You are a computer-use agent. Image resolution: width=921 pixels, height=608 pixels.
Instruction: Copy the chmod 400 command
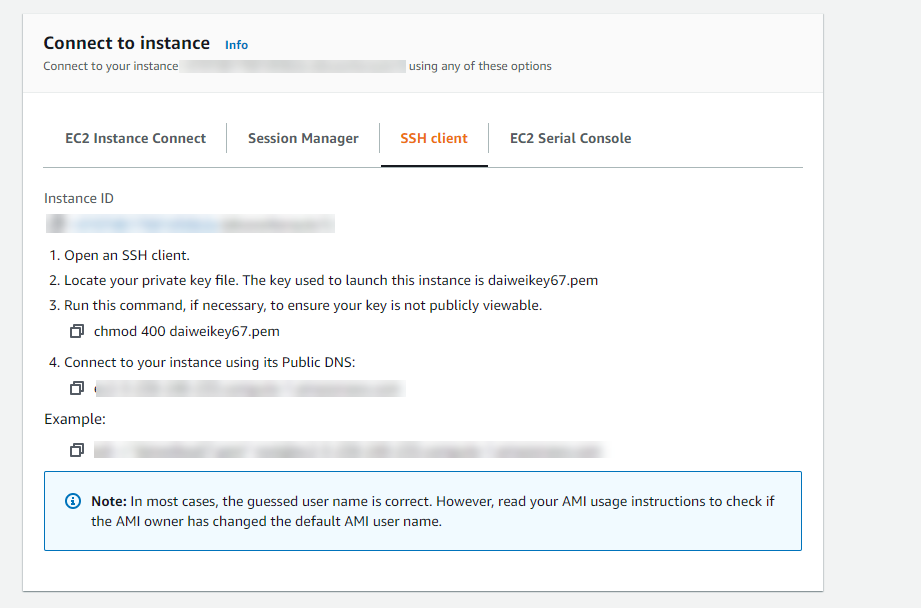click(x=76, y=331)
